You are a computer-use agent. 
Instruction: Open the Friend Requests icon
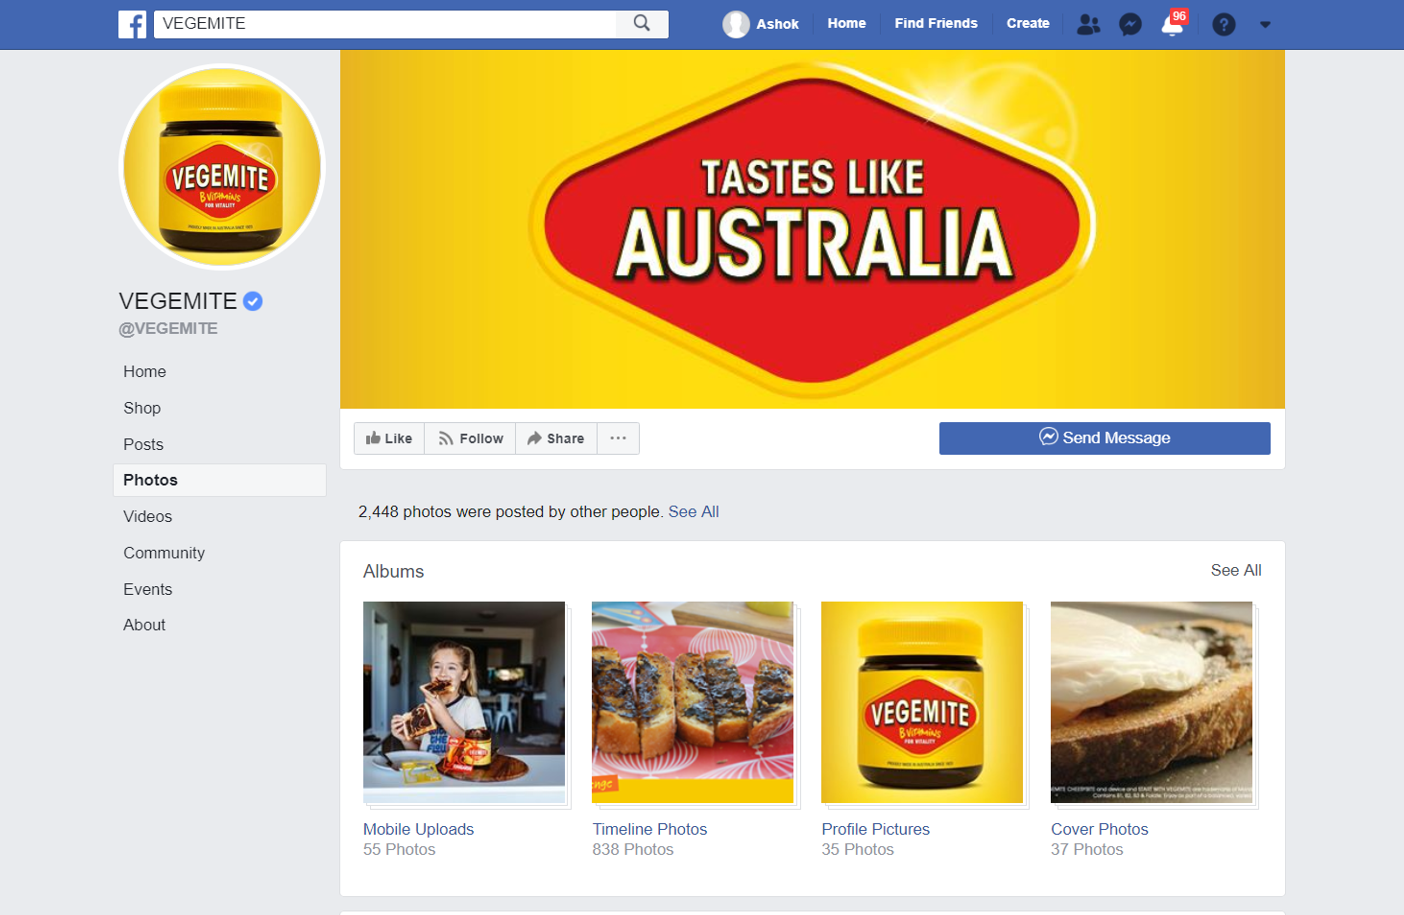(1088, 24)
